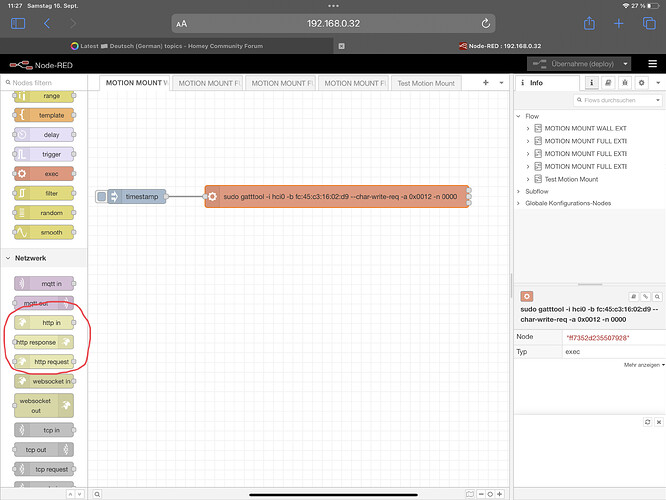Switch to Homey Community Forum browser tab

[167, 46]
